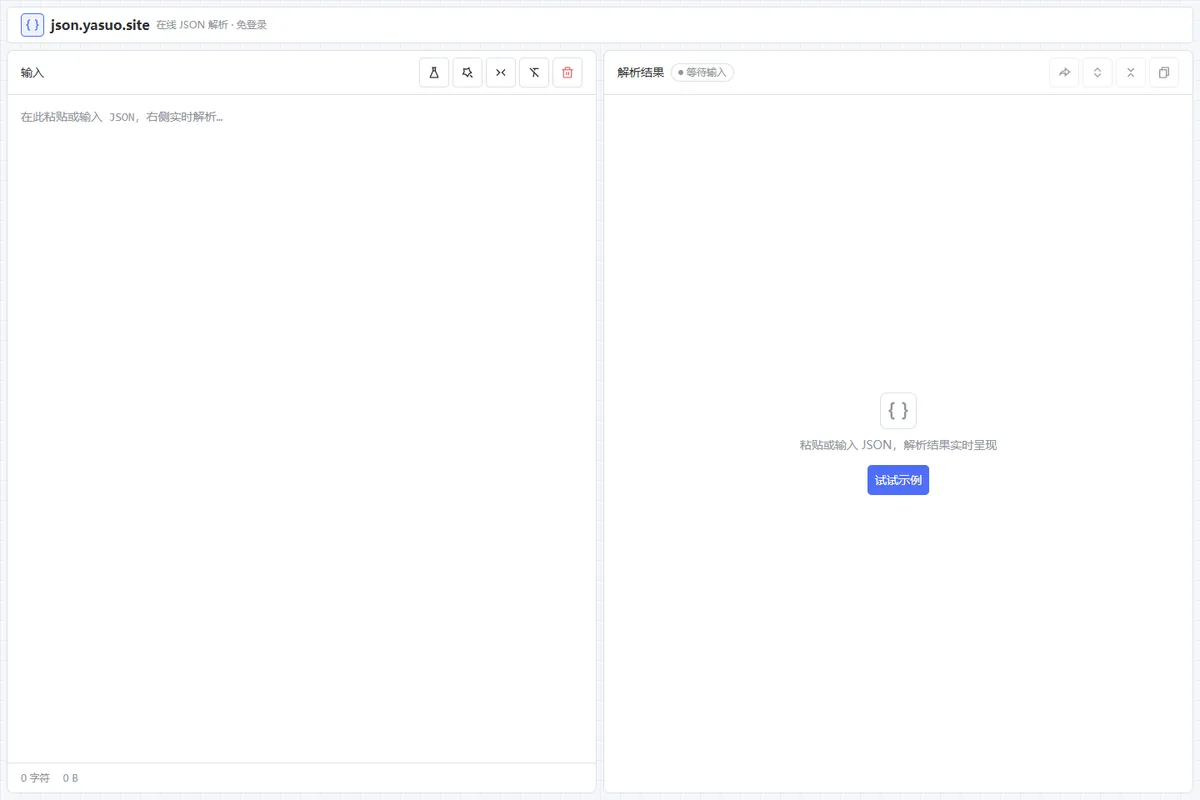
Task: Expand all nodes in results panel
Action: pos(1097,73)
